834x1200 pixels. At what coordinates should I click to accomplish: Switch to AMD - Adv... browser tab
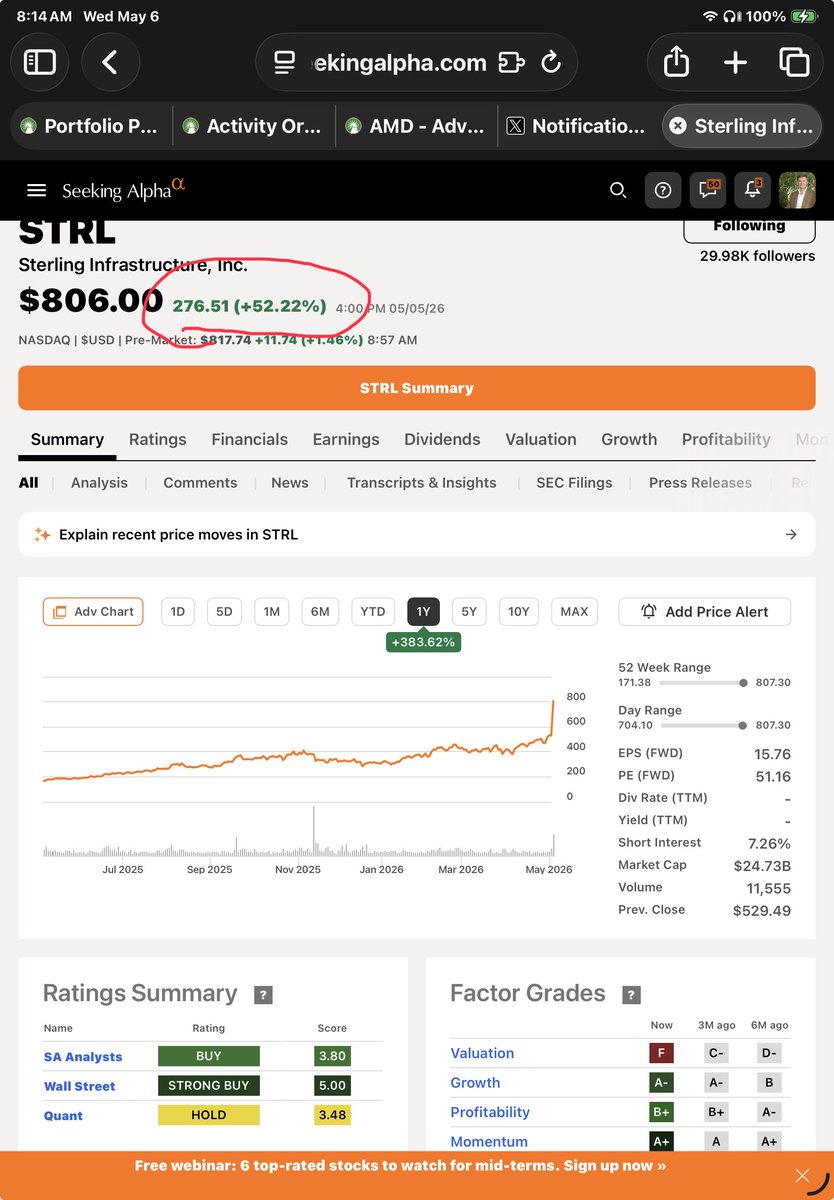(416, 126)
